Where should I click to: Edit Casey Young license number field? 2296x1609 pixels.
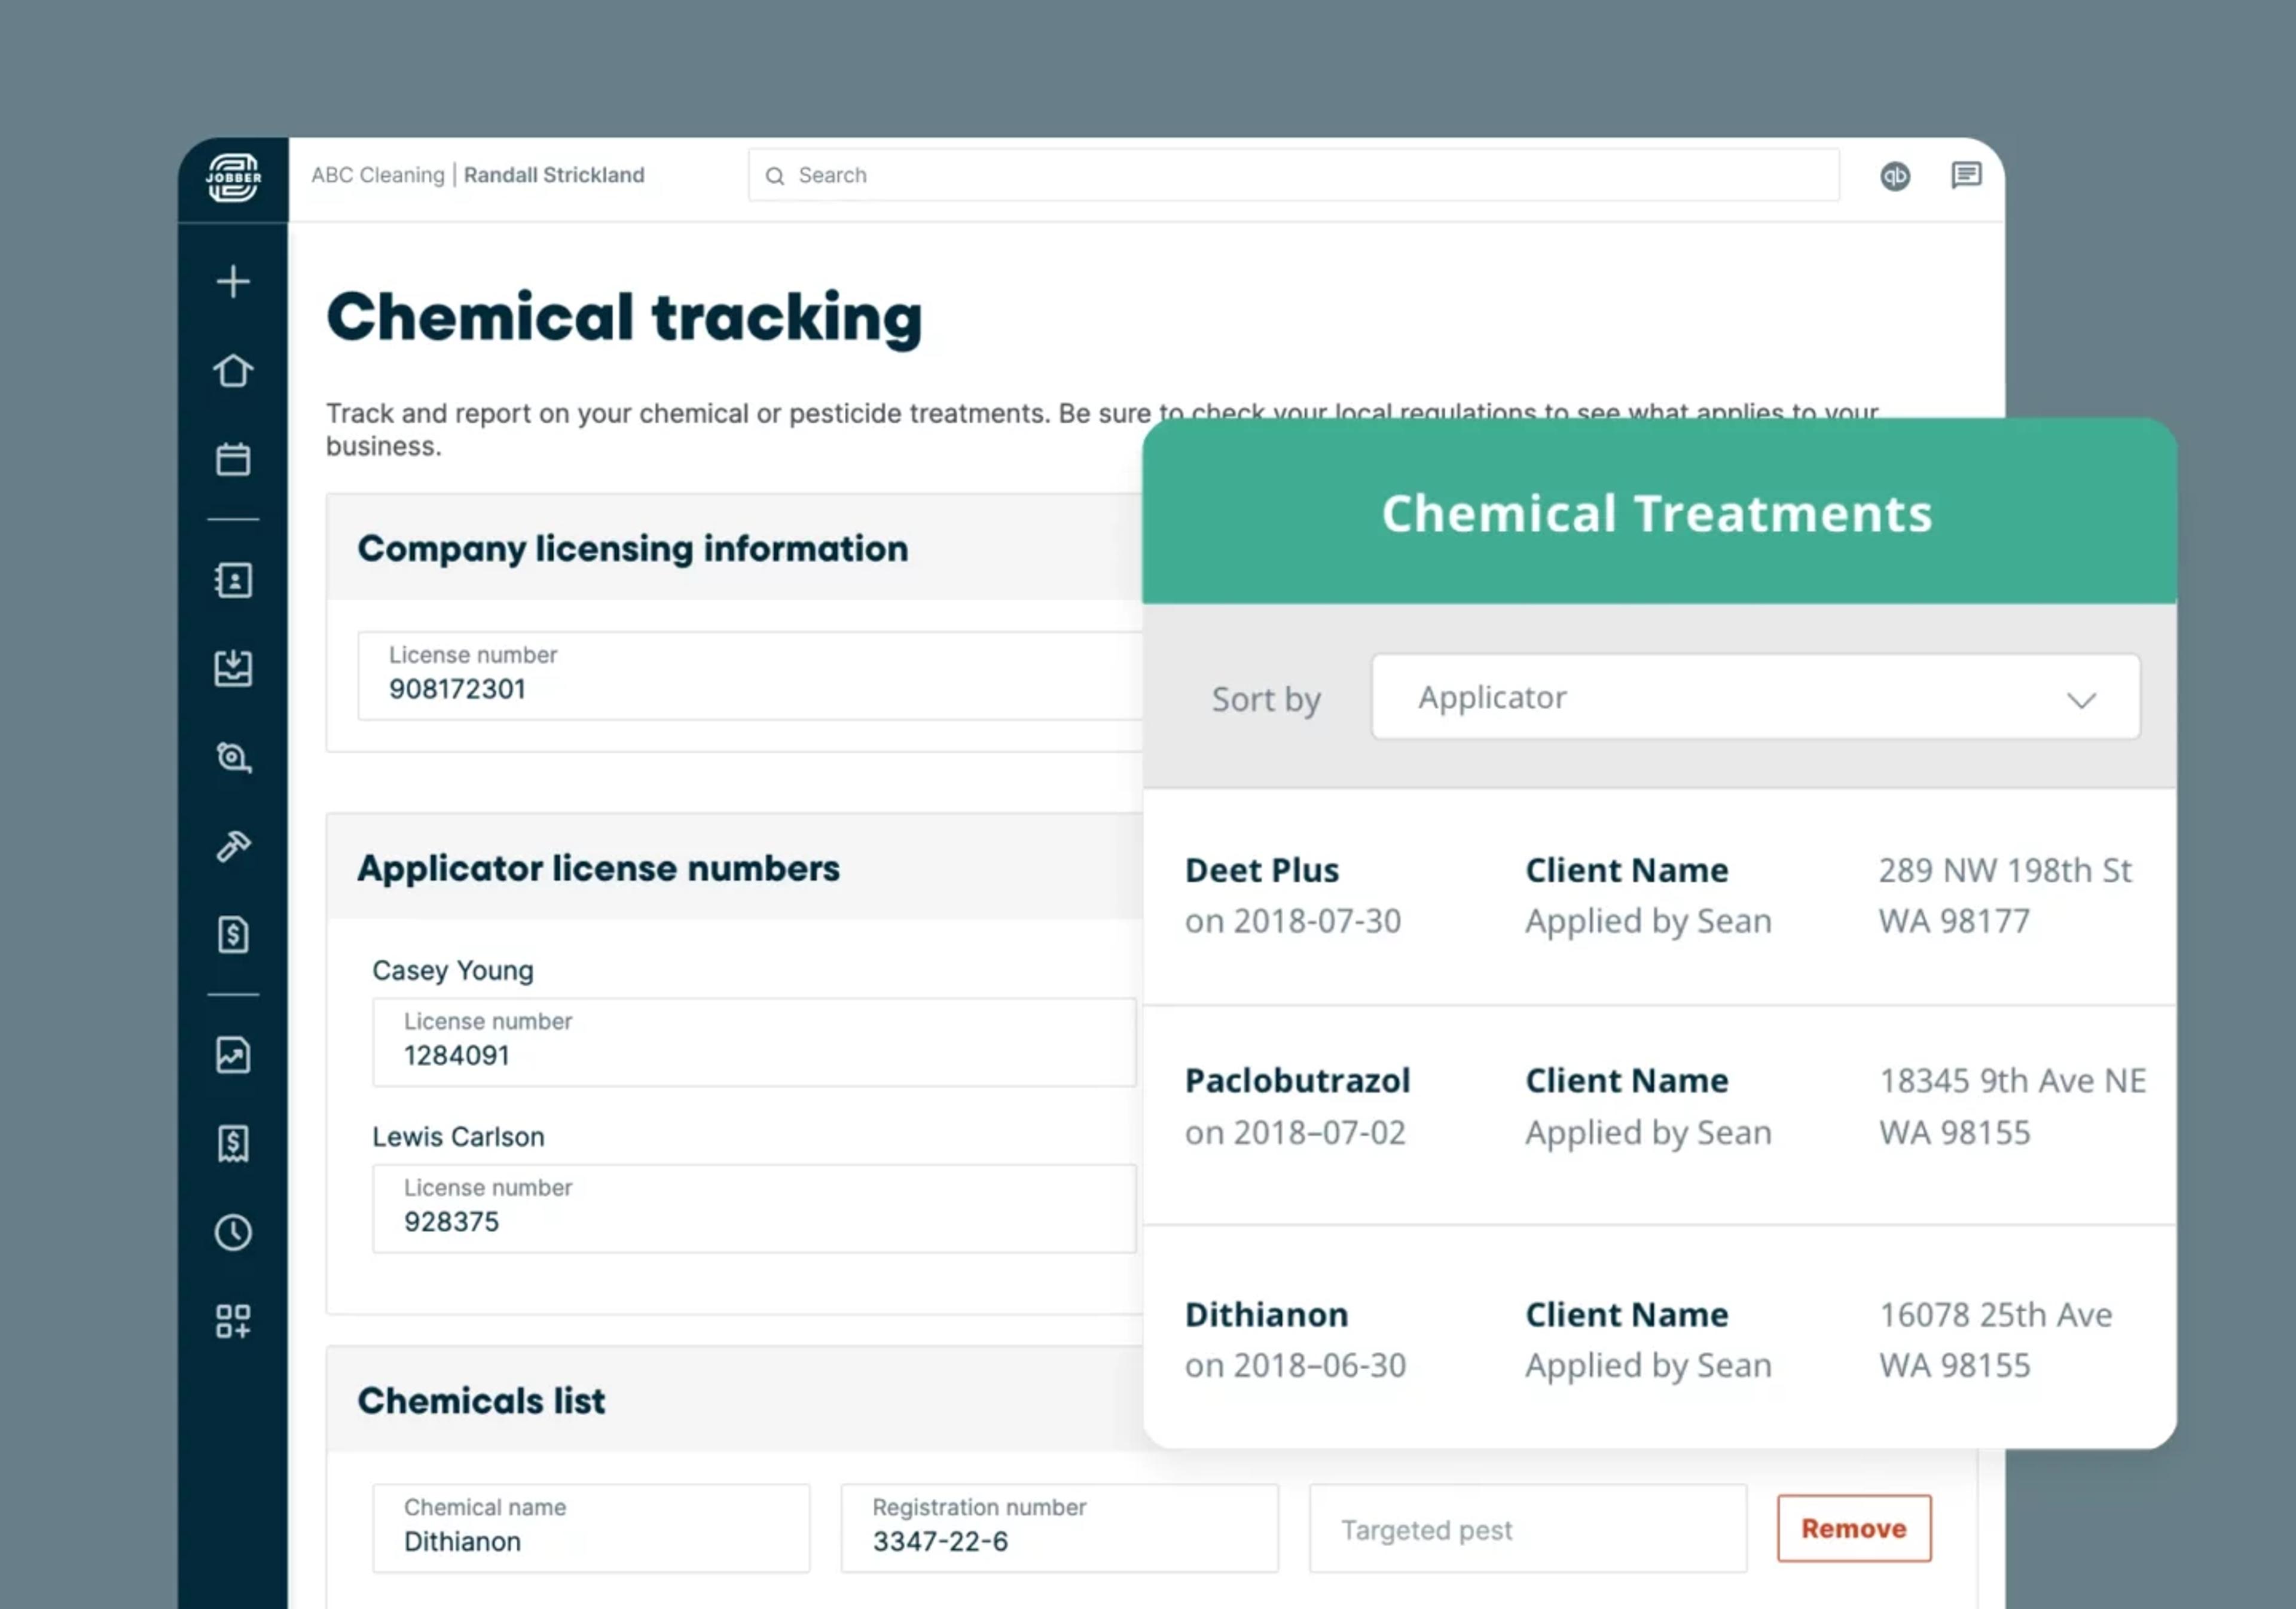pyautogui.click(x=754, y=1042)
